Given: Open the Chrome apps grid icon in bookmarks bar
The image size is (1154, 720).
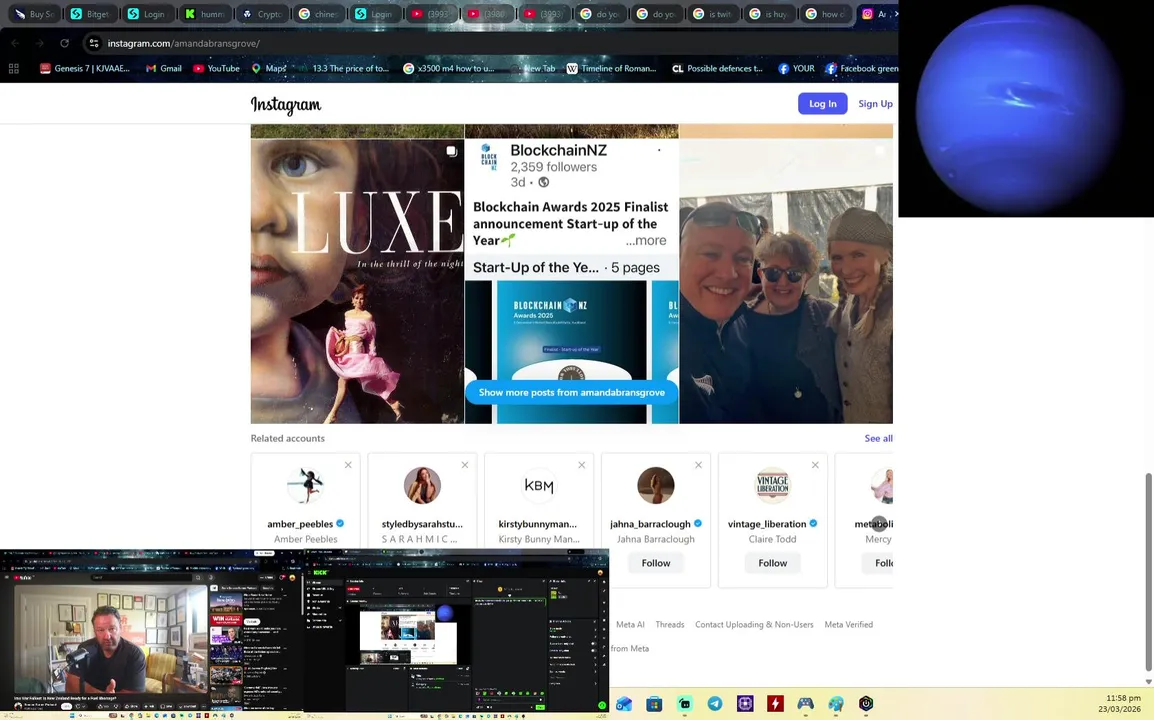Looking at the screenshot, I should pos(13,68).
